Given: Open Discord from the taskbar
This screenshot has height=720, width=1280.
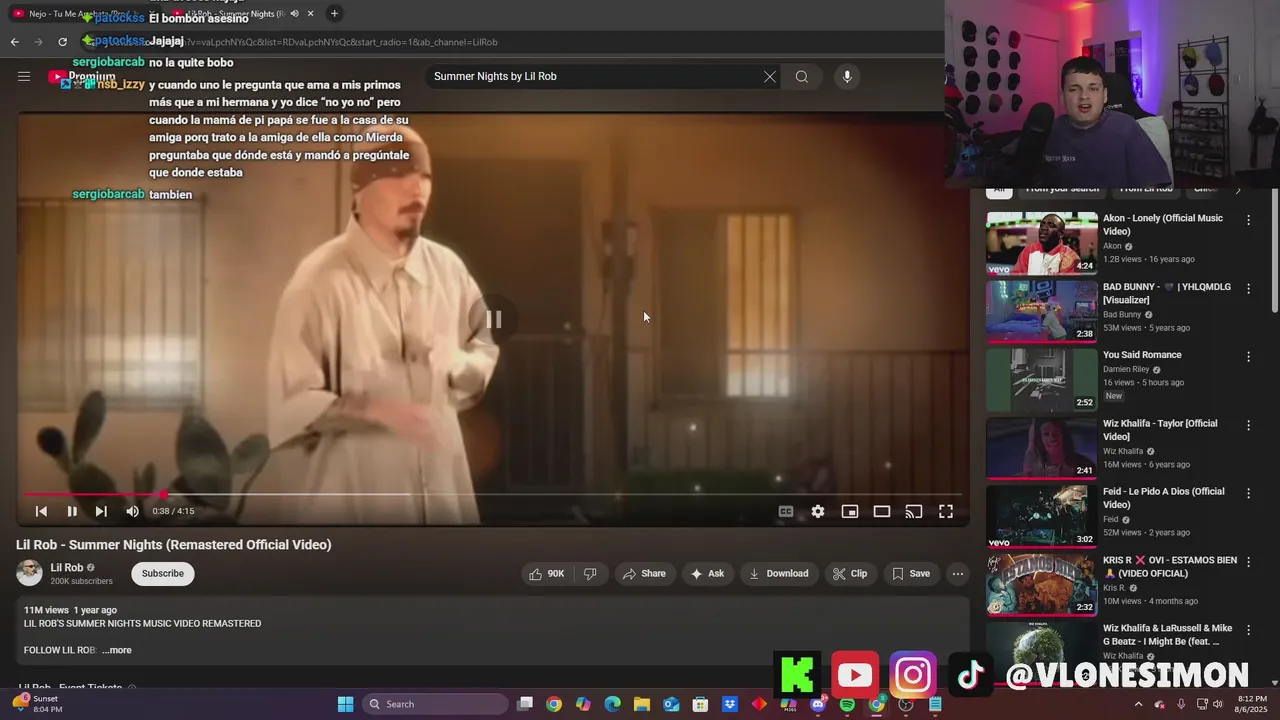Looking at the screenshot, I should click(x=818, y=704).
